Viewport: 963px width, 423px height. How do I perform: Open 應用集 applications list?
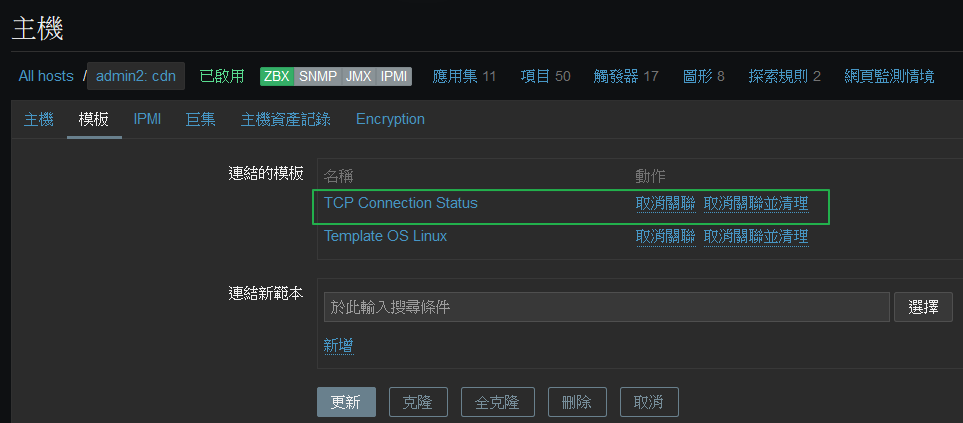(455, 76)
